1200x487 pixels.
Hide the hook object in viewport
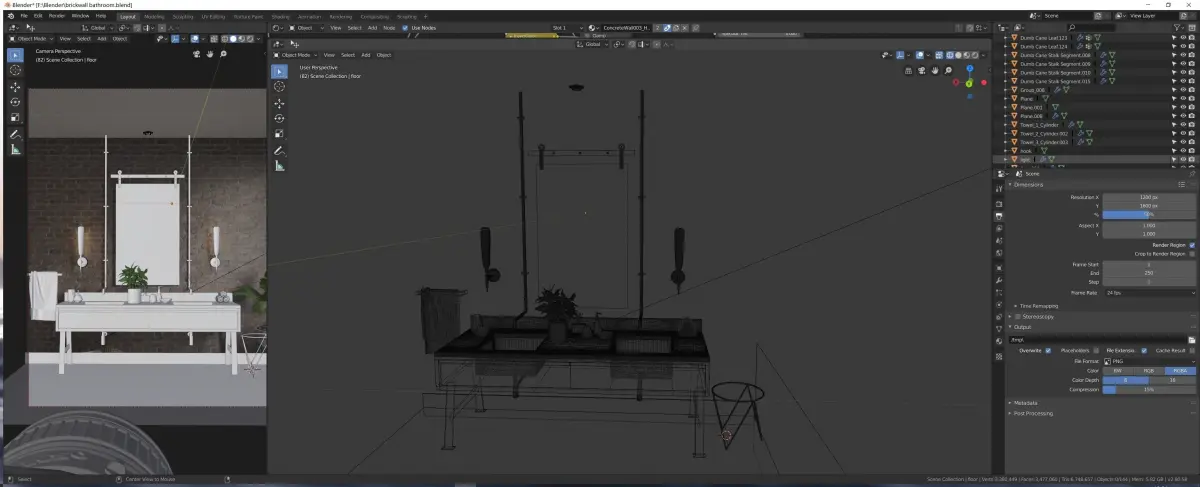[1183, 151]
